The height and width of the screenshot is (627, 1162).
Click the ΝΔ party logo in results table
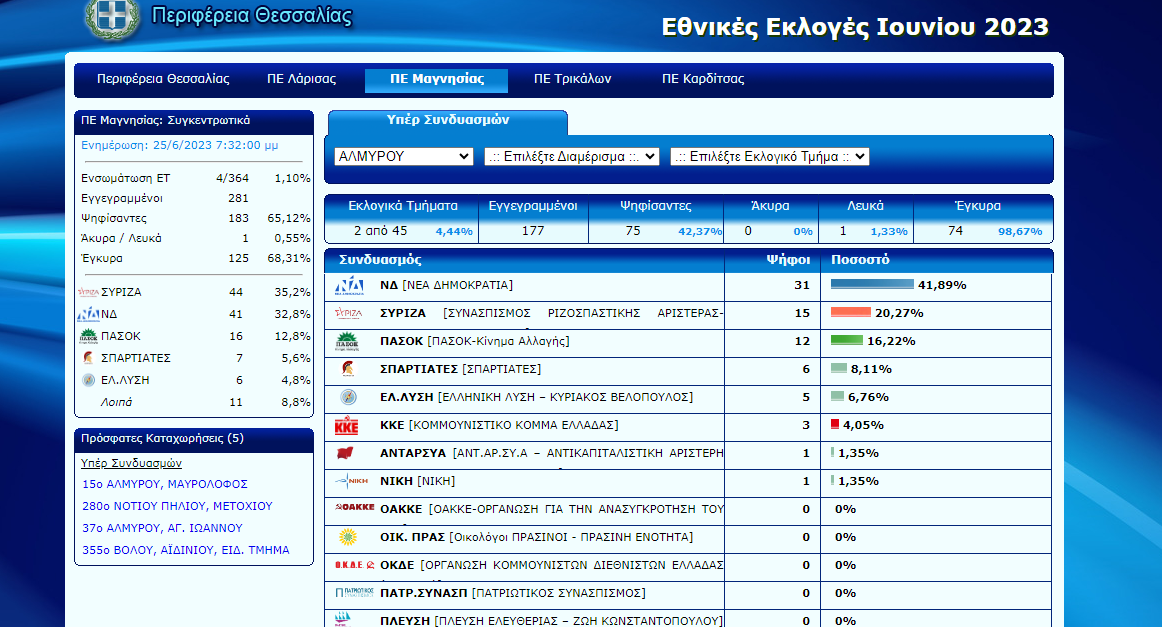[350, 287]
